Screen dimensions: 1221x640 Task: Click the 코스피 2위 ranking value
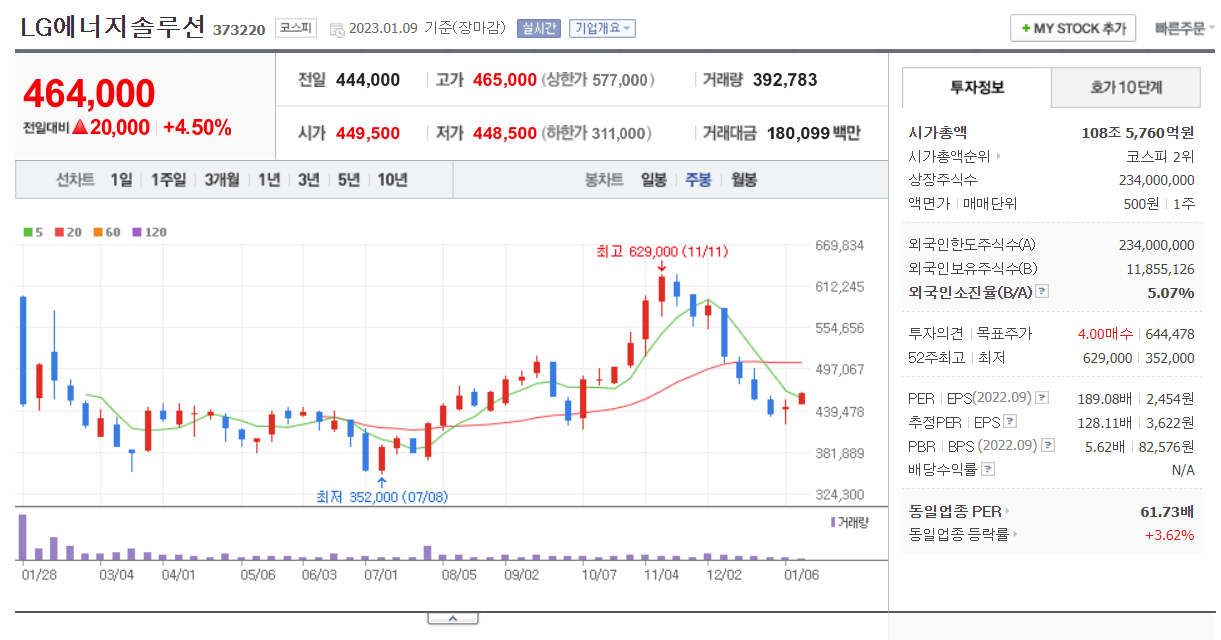point(1160,156)
